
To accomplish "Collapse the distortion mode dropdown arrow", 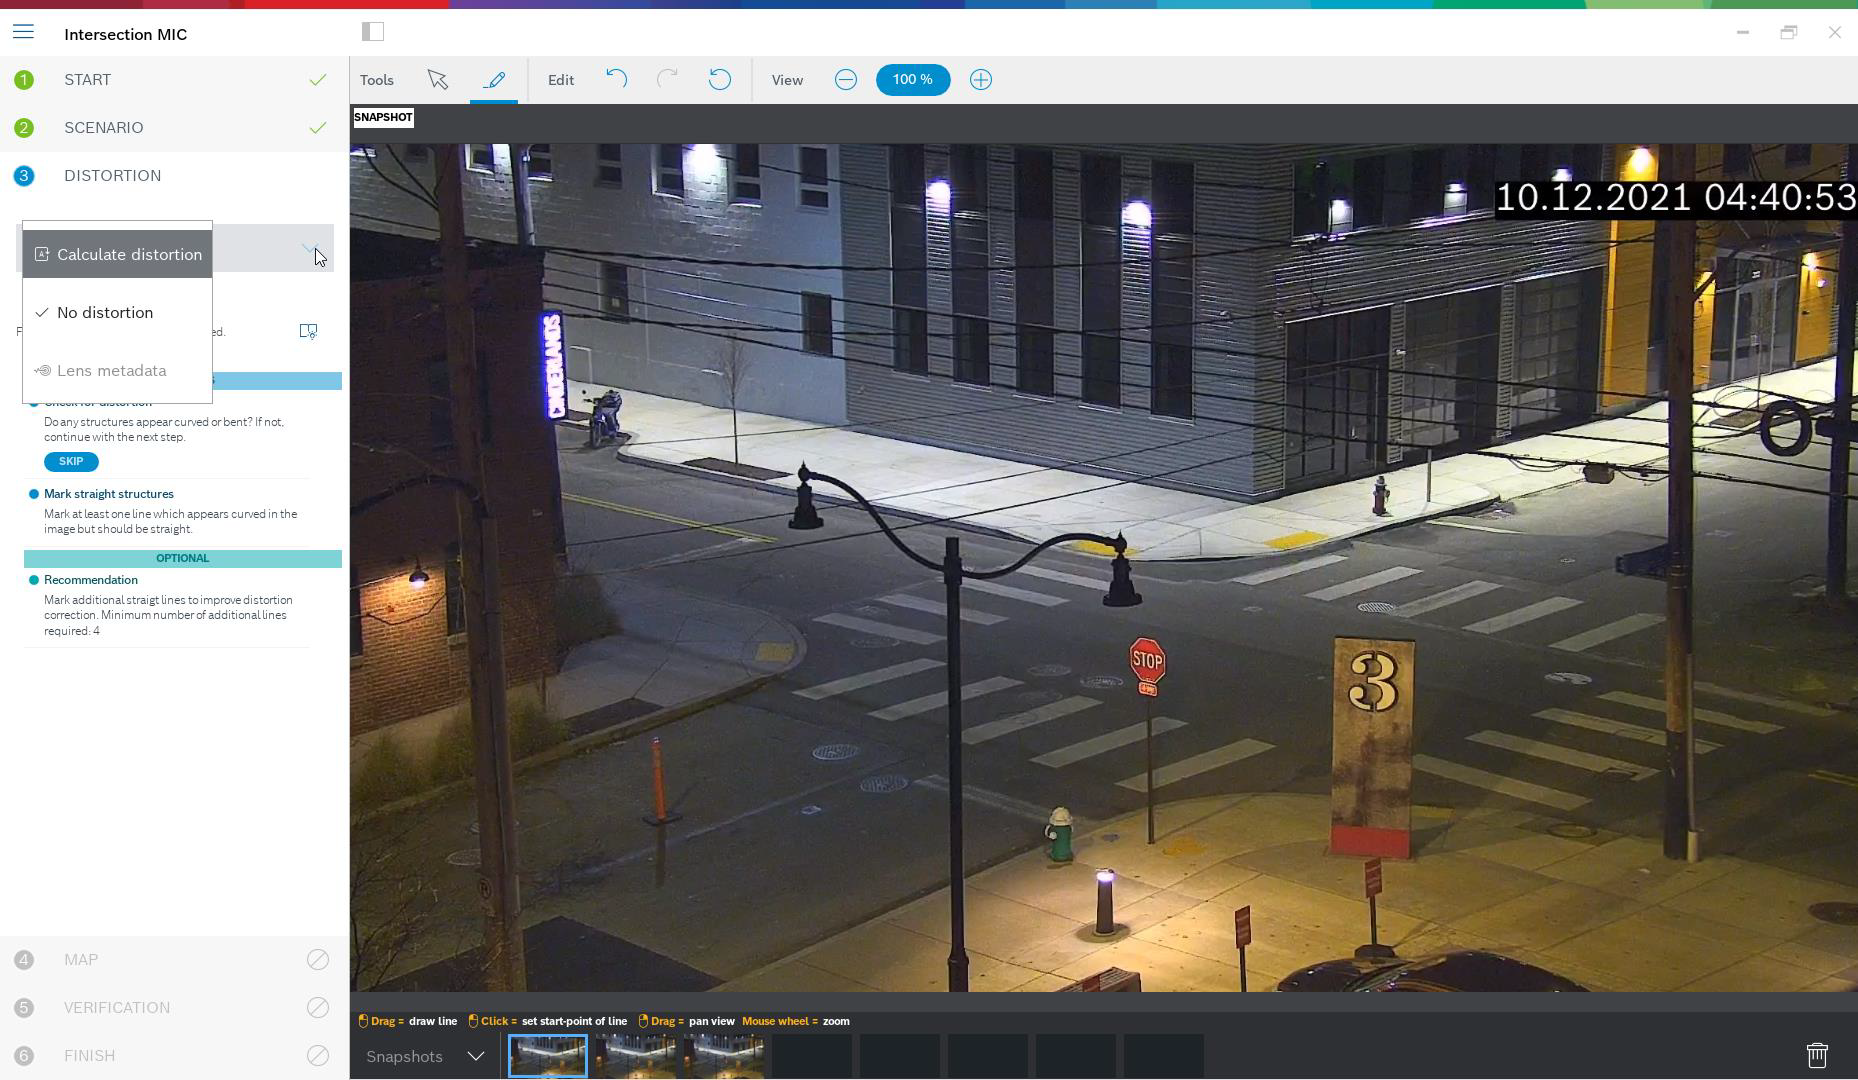I will pos(312,249).
